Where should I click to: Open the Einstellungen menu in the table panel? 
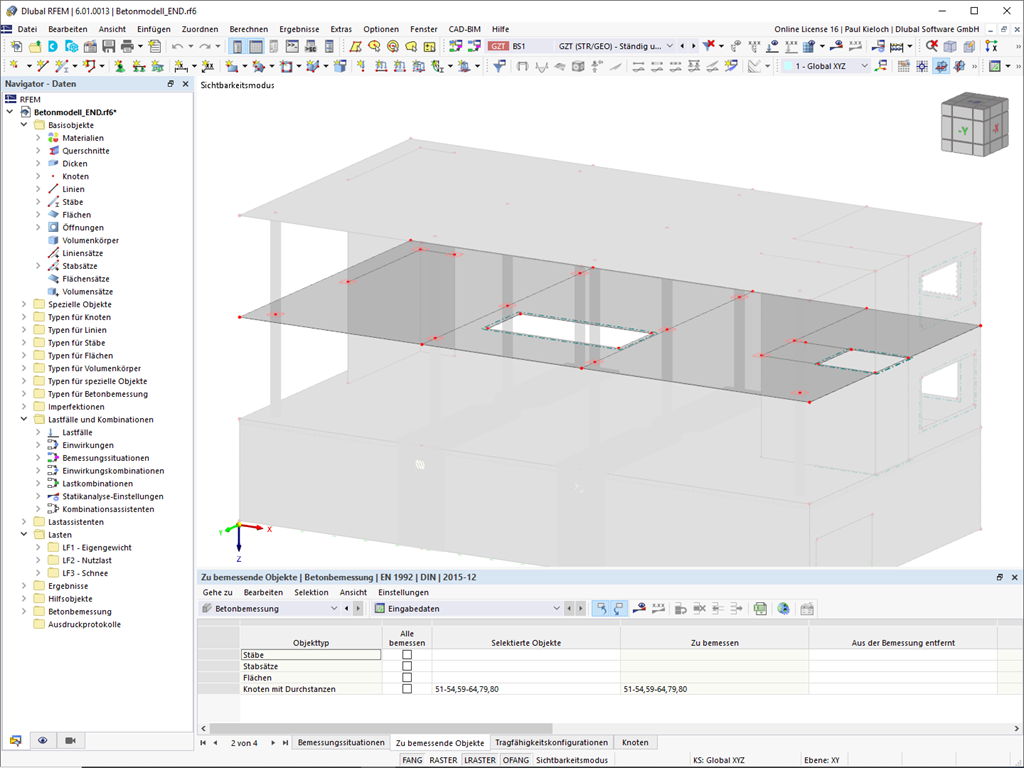point(404,592)
